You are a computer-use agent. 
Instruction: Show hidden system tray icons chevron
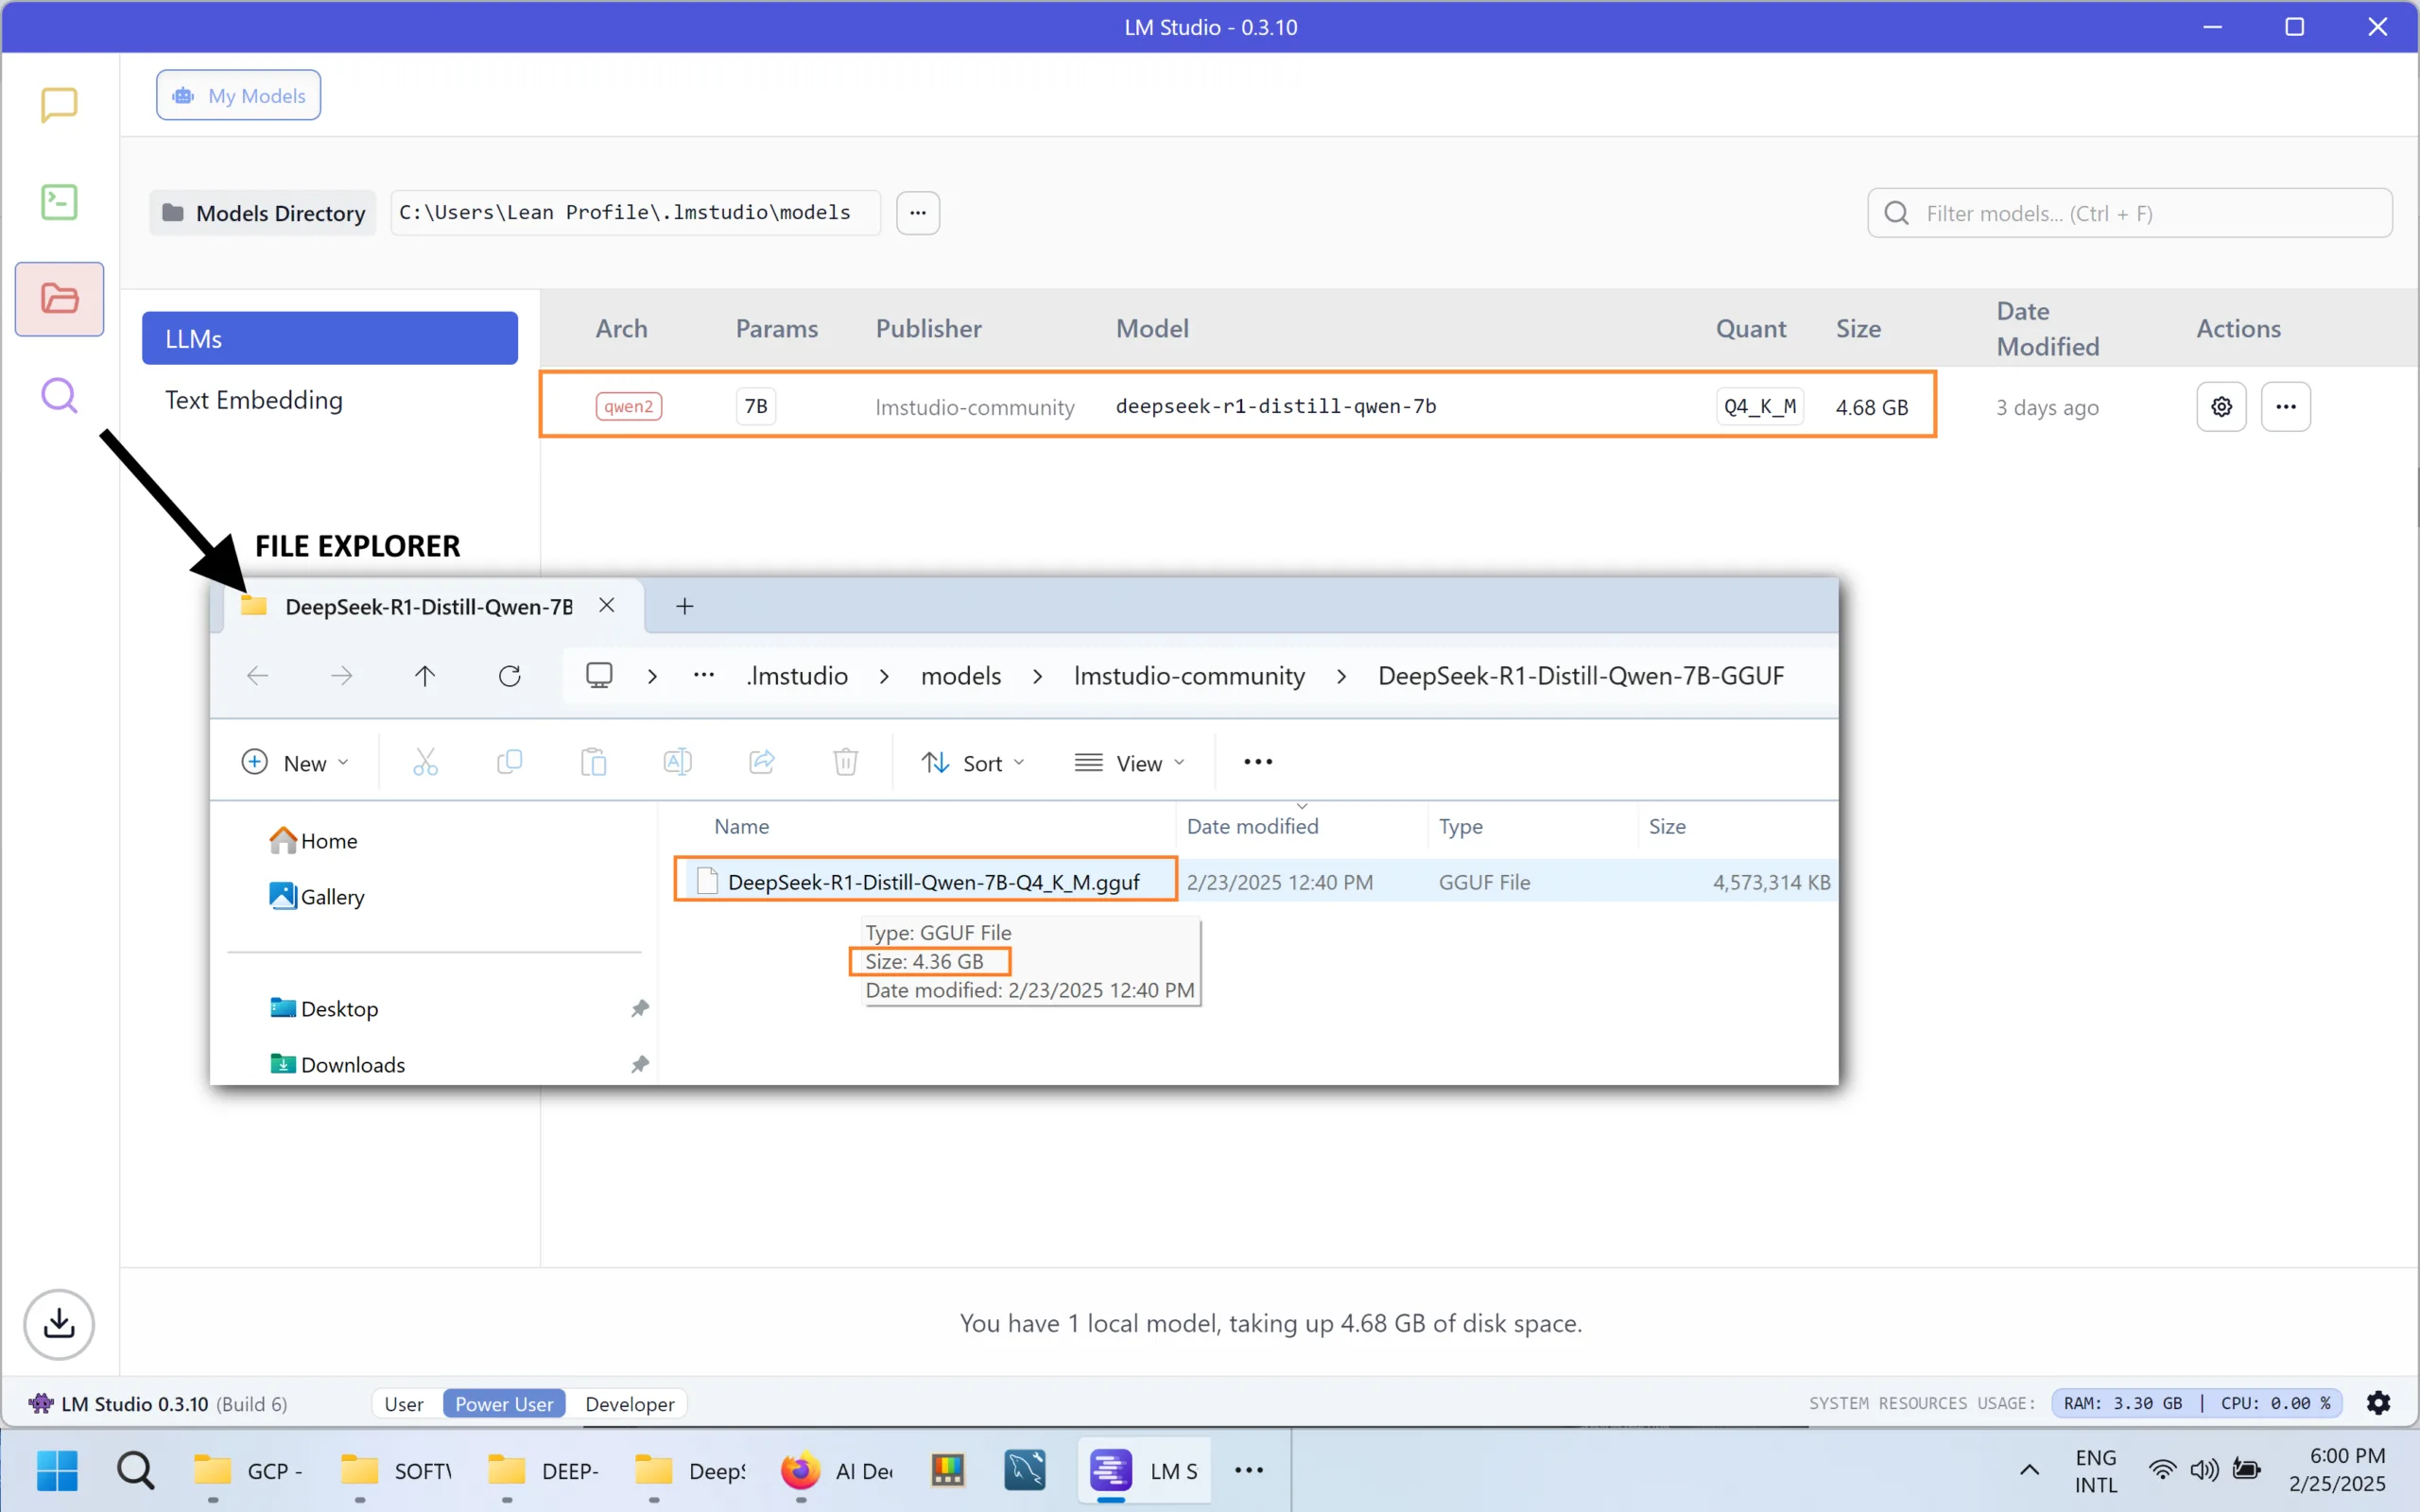coord(2029,1470)
